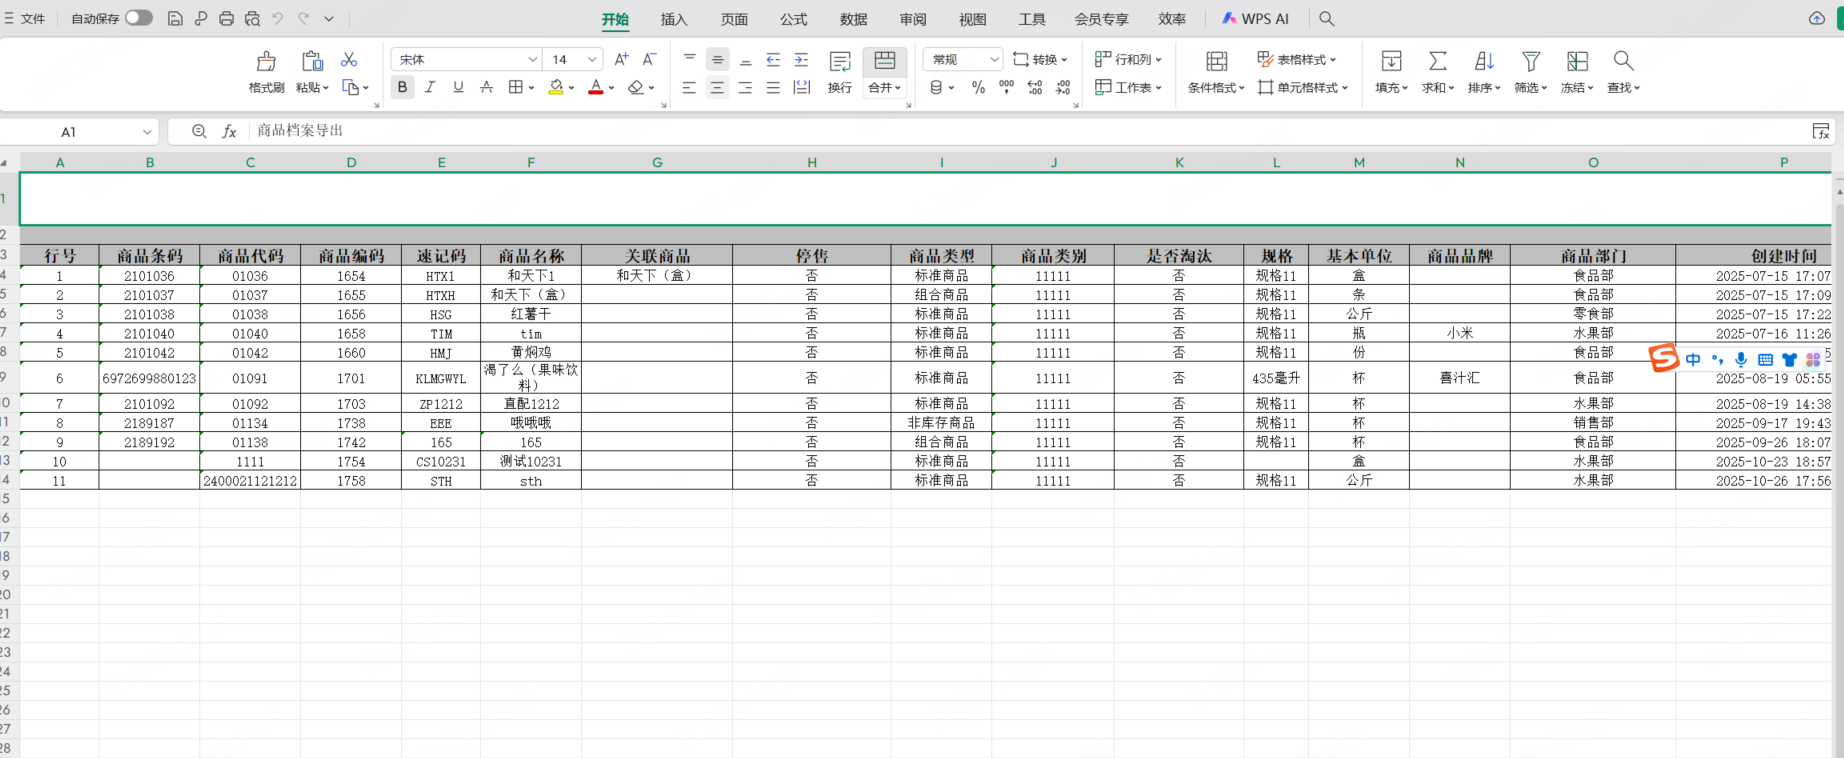
Task: Apply the yellow fill color swatch
Action: [x=556, y=87]
